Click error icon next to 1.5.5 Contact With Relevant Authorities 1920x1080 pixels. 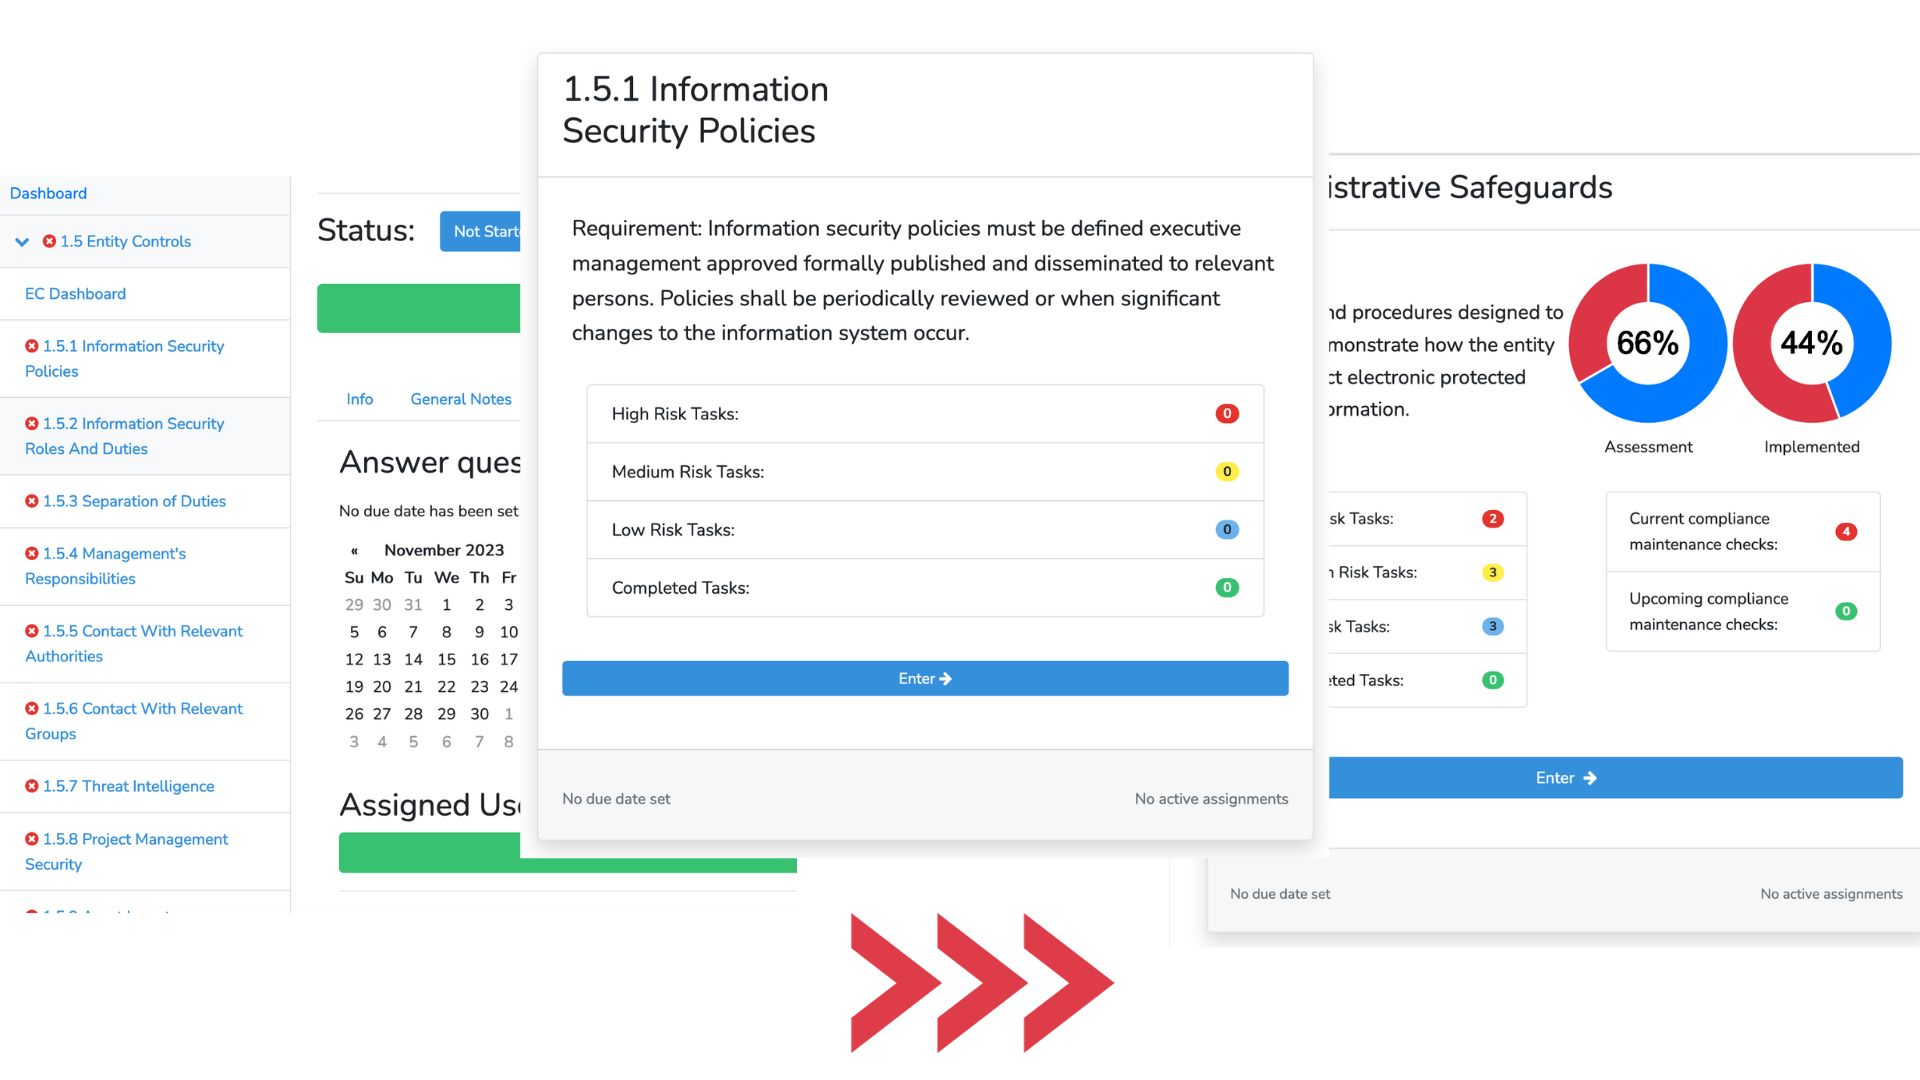coord(30,631)
